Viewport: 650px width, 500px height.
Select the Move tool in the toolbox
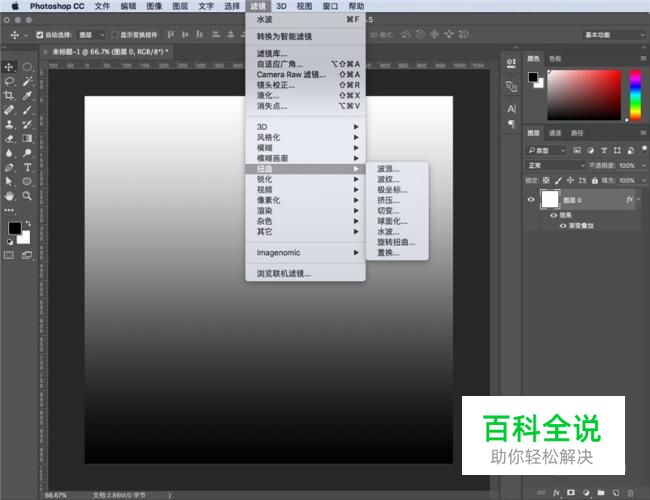pos(9,67)
